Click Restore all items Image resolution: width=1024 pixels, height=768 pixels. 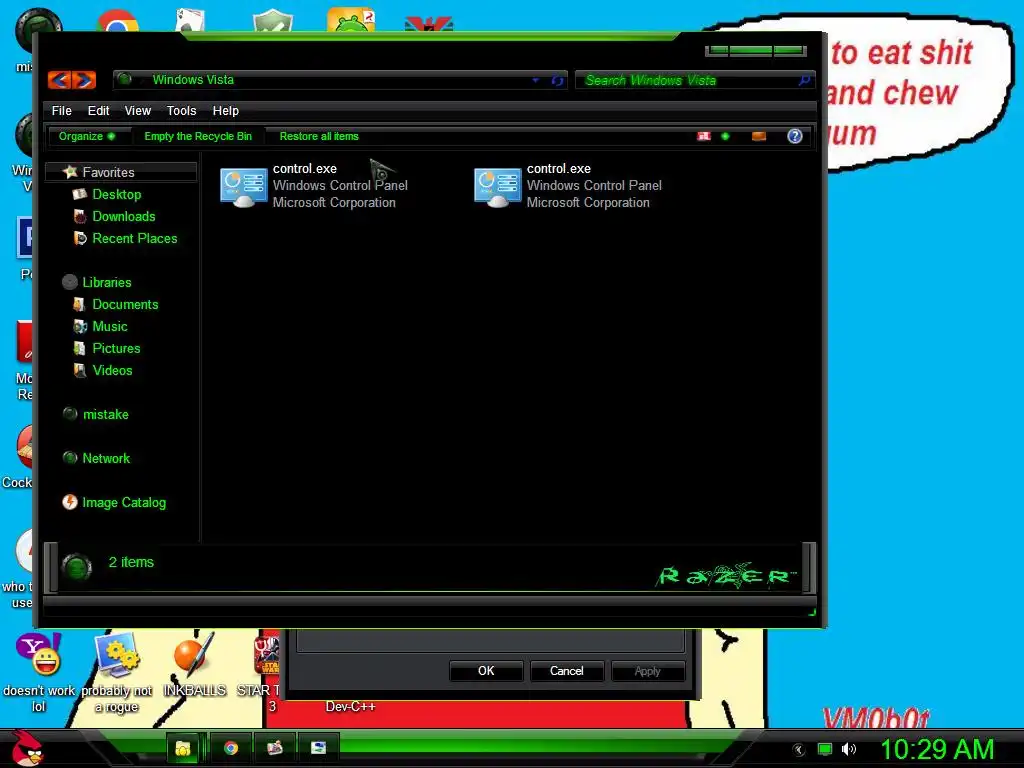pos(319,136)
